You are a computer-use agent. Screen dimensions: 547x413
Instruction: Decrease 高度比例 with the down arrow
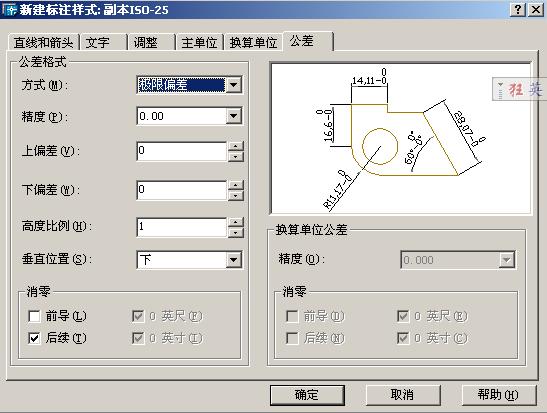coord(236,232)
